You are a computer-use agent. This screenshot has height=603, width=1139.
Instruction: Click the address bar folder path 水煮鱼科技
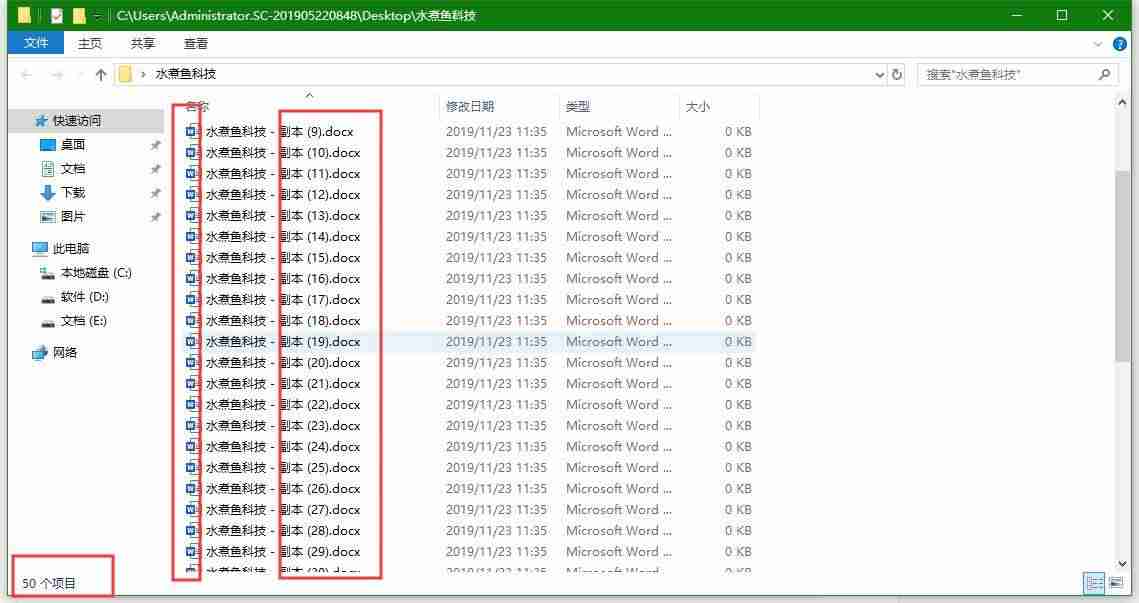tap(185, 73)
